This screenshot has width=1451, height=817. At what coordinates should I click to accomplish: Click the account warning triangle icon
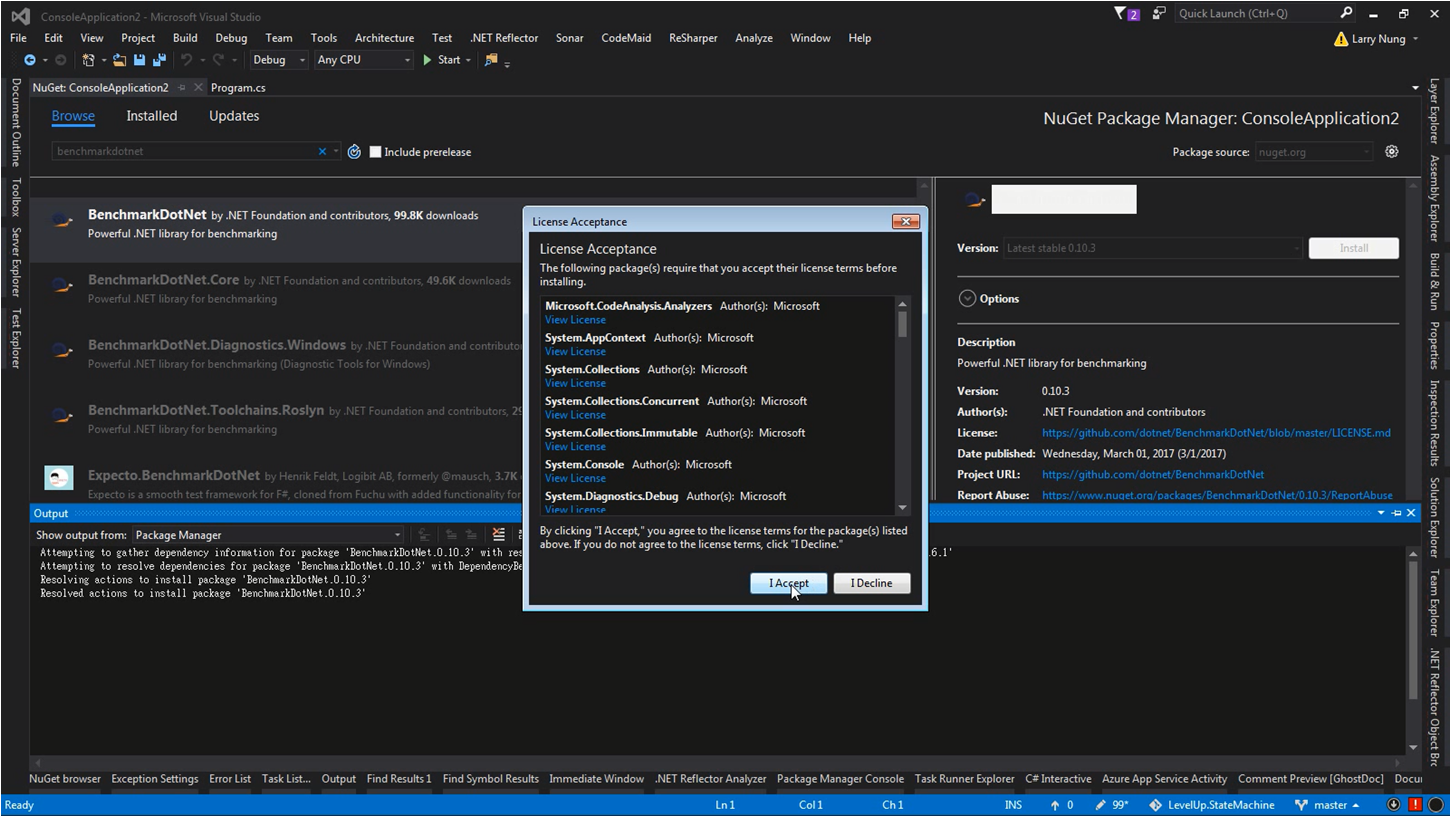pos(1341,39)
